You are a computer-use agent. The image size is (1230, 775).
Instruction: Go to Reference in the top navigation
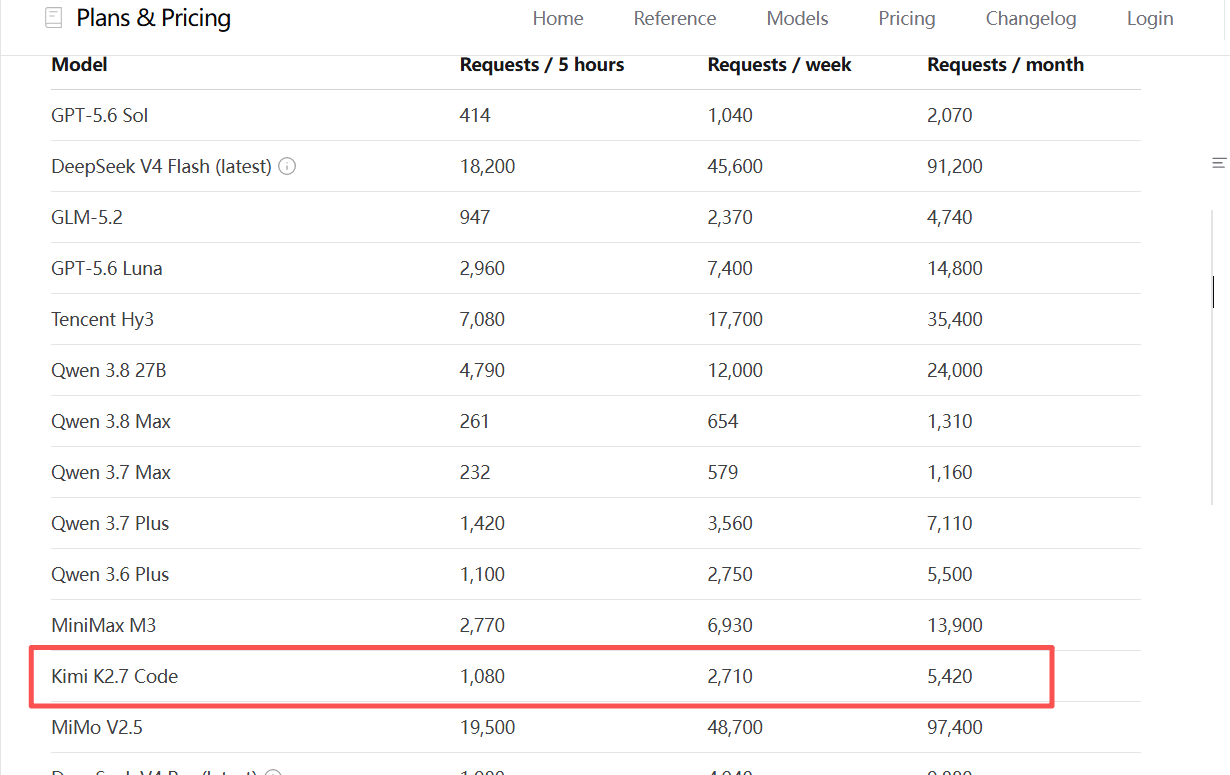click(675, 18)
